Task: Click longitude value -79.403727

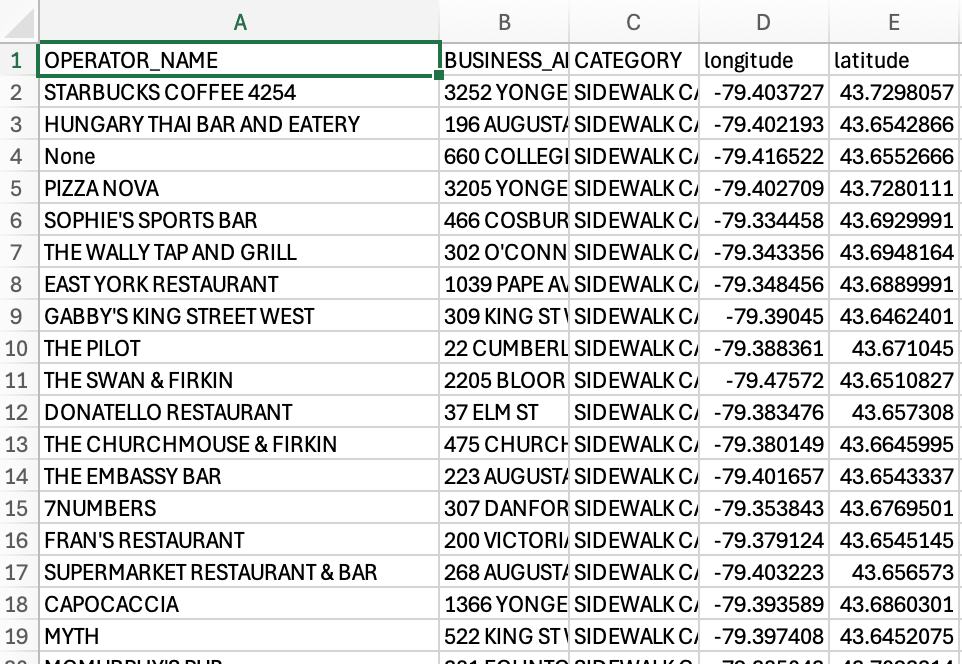Action: 764,92
